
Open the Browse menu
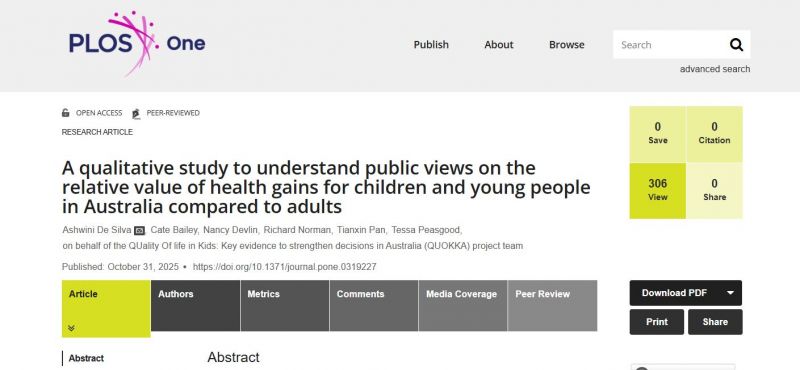click(x=566, y=44)
